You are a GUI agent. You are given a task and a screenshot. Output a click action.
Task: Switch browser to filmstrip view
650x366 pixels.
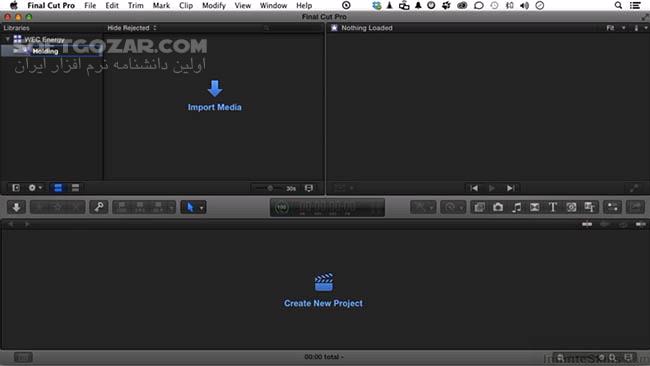58,188
